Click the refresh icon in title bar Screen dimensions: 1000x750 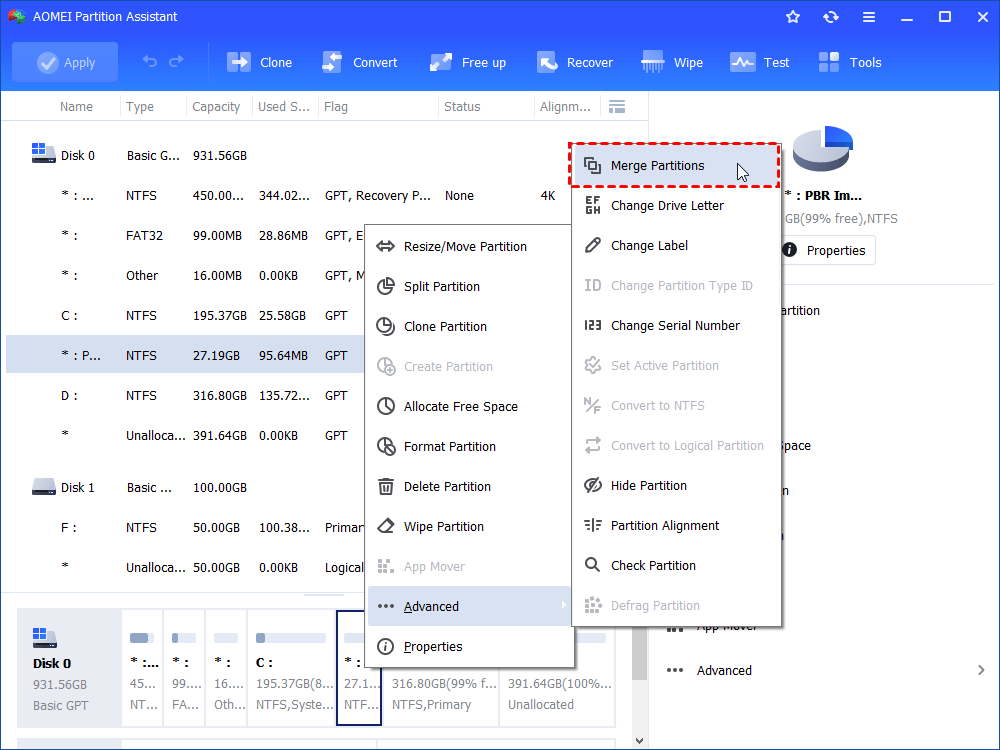(831, 17)
